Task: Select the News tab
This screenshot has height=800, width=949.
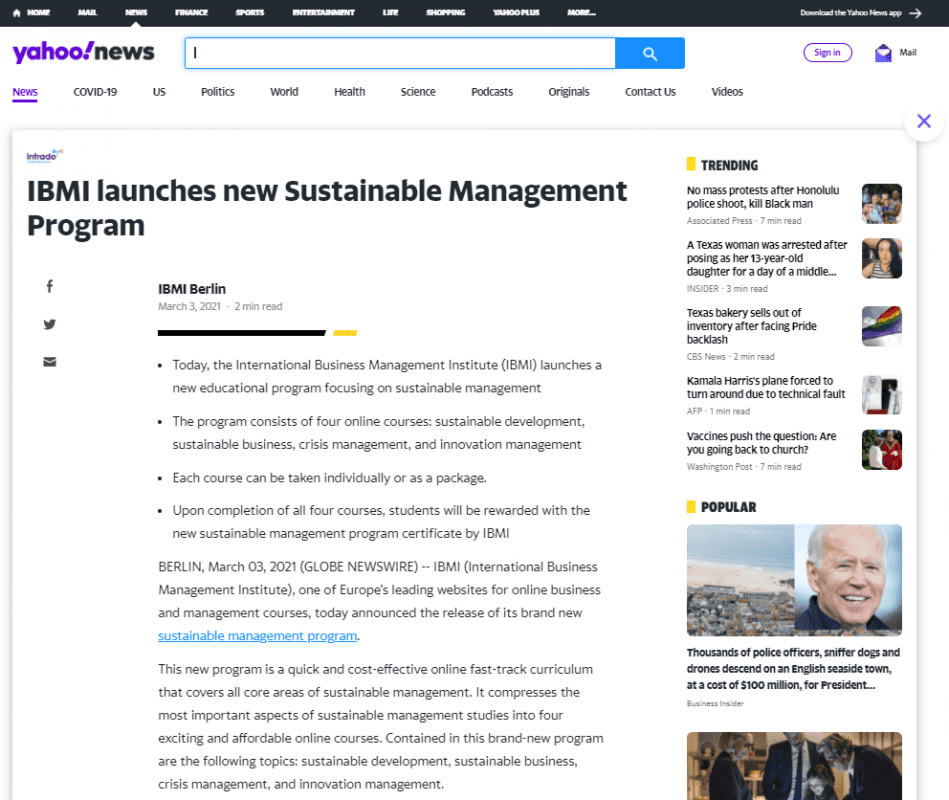Action: coord(25,92)
